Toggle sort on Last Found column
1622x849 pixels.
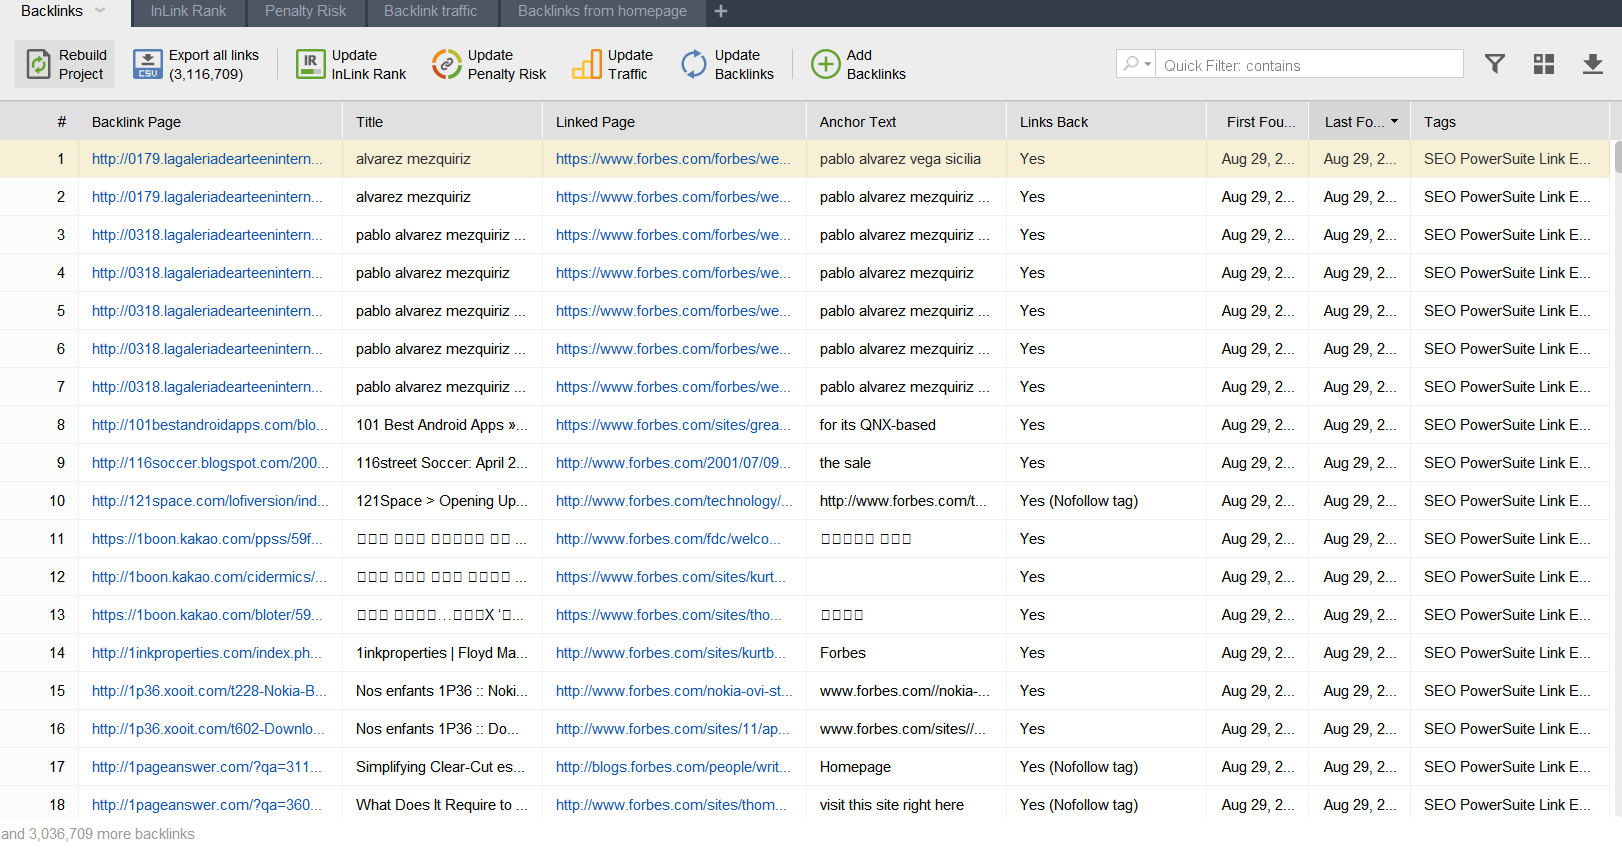1358,122
